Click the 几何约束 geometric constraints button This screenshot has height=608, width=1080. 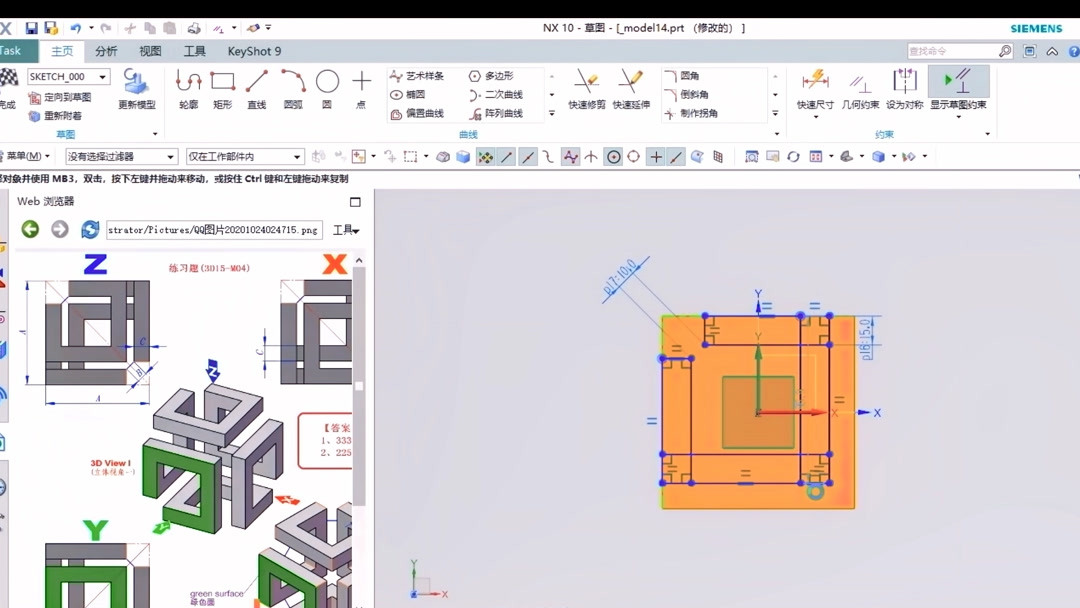click(x=860, y=89)
